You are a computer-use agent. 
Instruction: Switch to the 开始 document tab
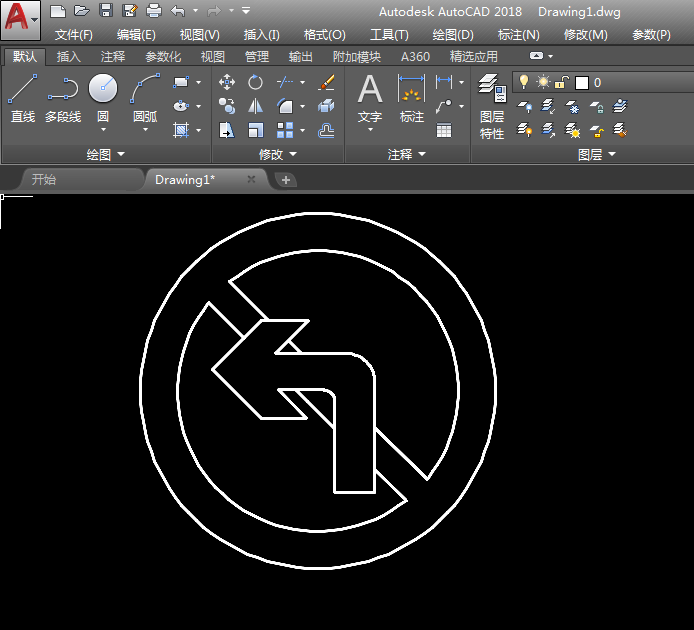tap(44, 180)
